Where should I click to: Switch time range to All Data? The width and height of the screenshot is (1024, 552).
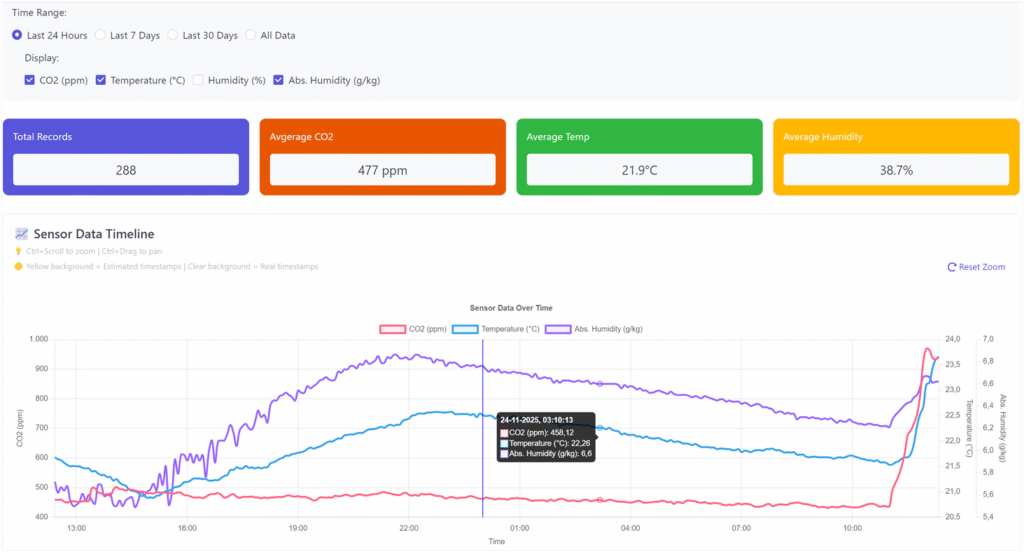tap(251, 35)
